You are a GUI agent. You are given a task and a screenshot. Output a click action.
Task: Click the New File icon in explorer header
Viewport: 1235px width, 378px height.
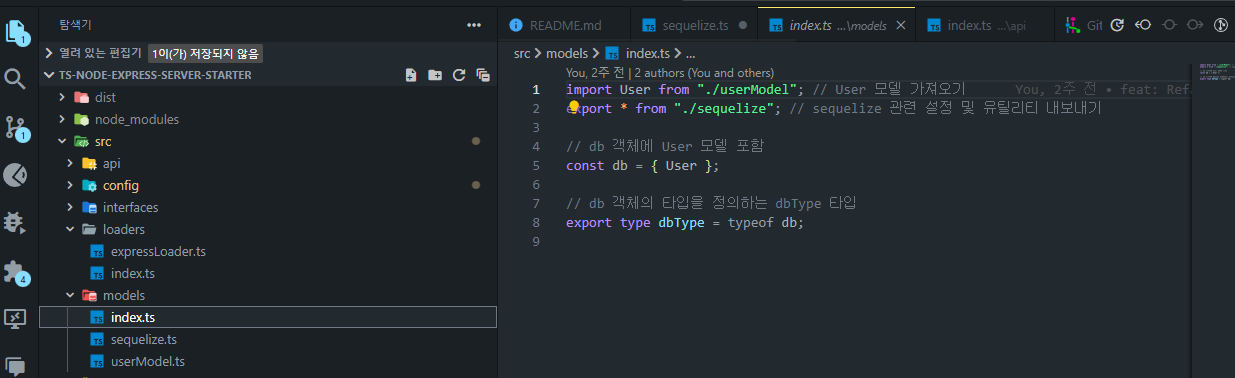pyautogui.click(x=411, y=75)
